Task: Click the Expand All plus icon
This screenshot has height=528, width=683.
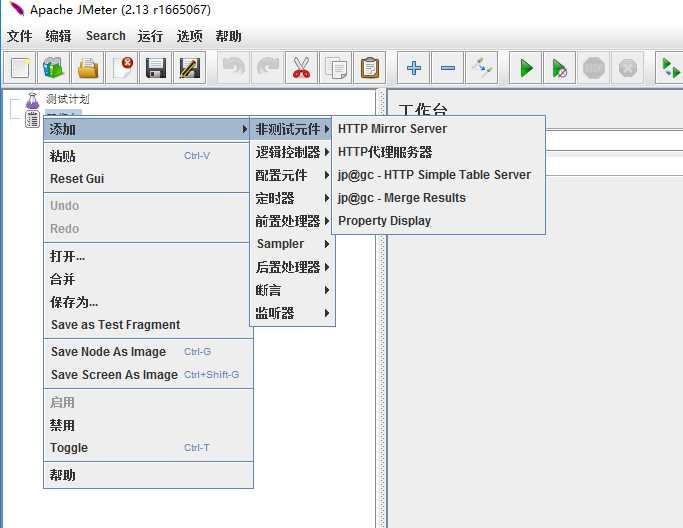Action: (x=413, y=68)
